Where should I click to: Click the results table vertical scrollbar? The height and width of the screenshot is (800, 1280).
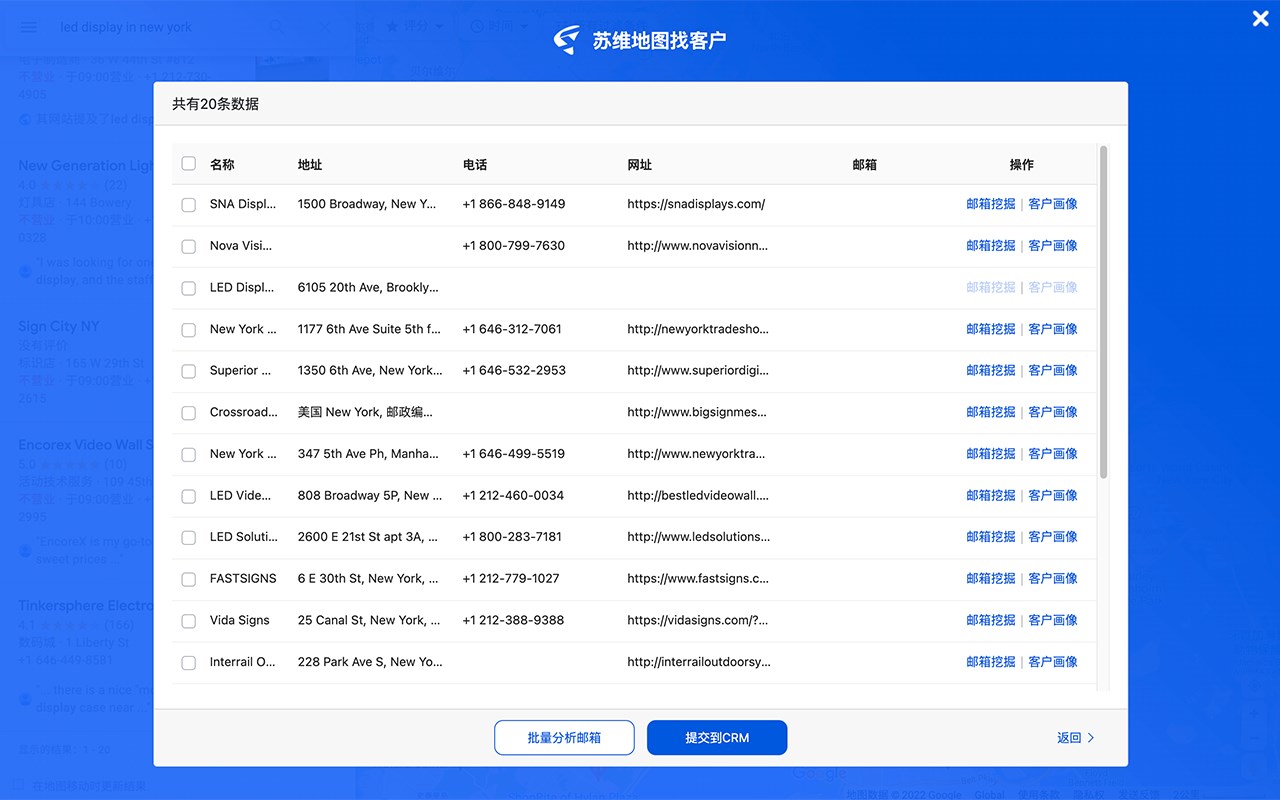1103,312
